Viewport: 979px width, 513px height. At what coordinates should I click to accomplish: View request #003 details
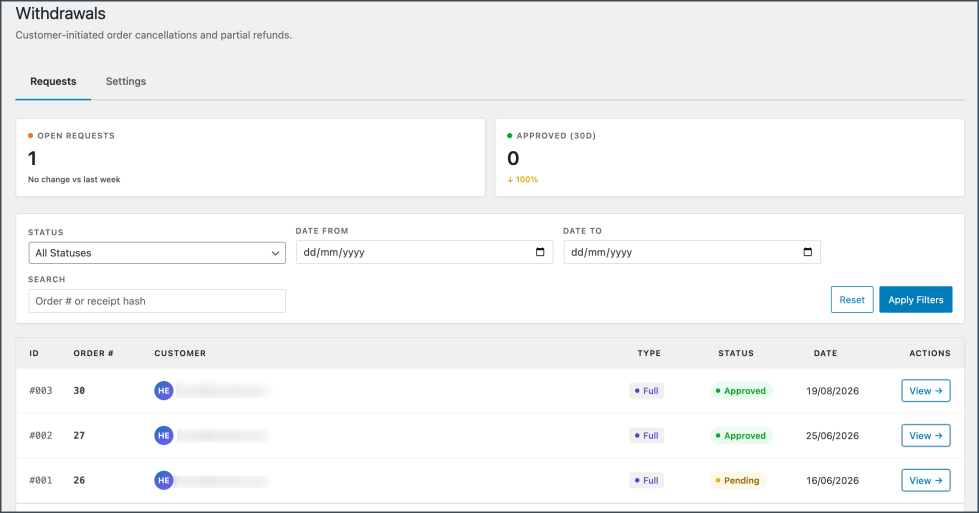(925, 391)
